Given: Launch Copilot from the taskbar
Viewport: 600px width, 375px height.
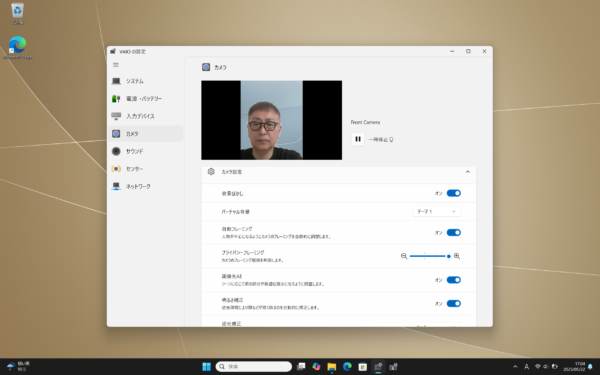Looking at the screenshot, I should pos(316,367).
